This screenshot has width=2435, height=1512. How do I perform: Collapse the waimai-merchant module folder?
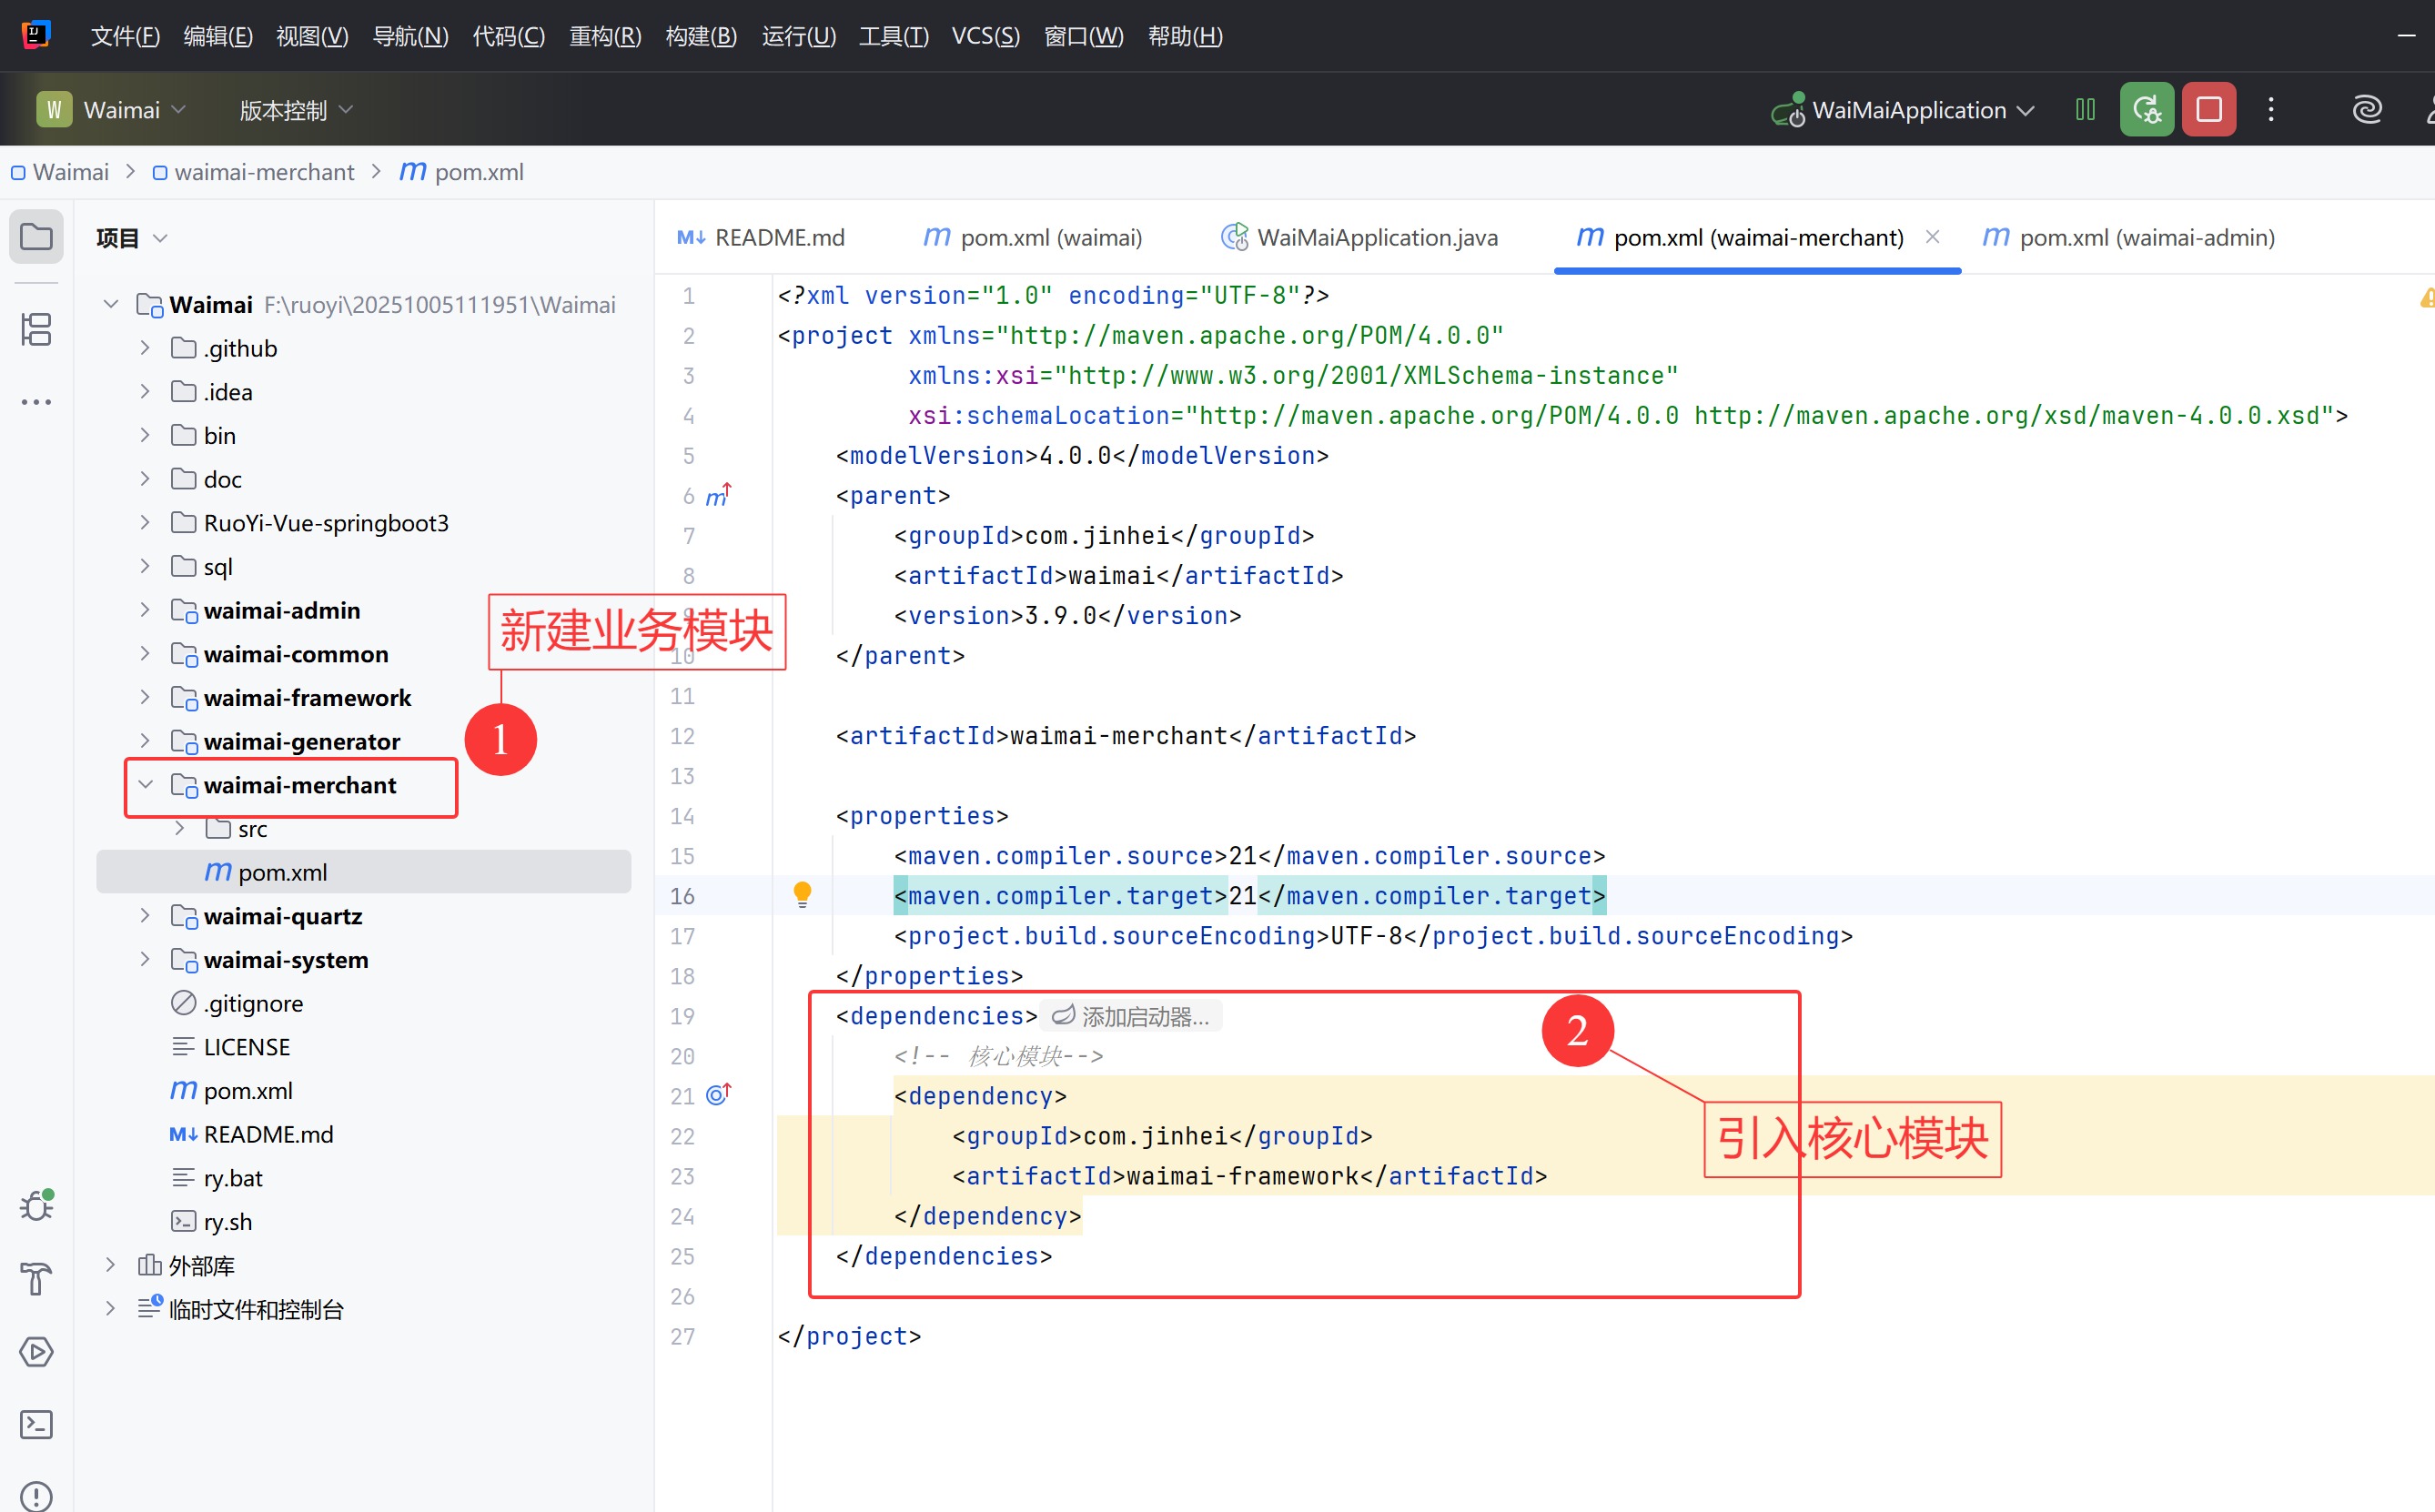(x=145, y=785)
